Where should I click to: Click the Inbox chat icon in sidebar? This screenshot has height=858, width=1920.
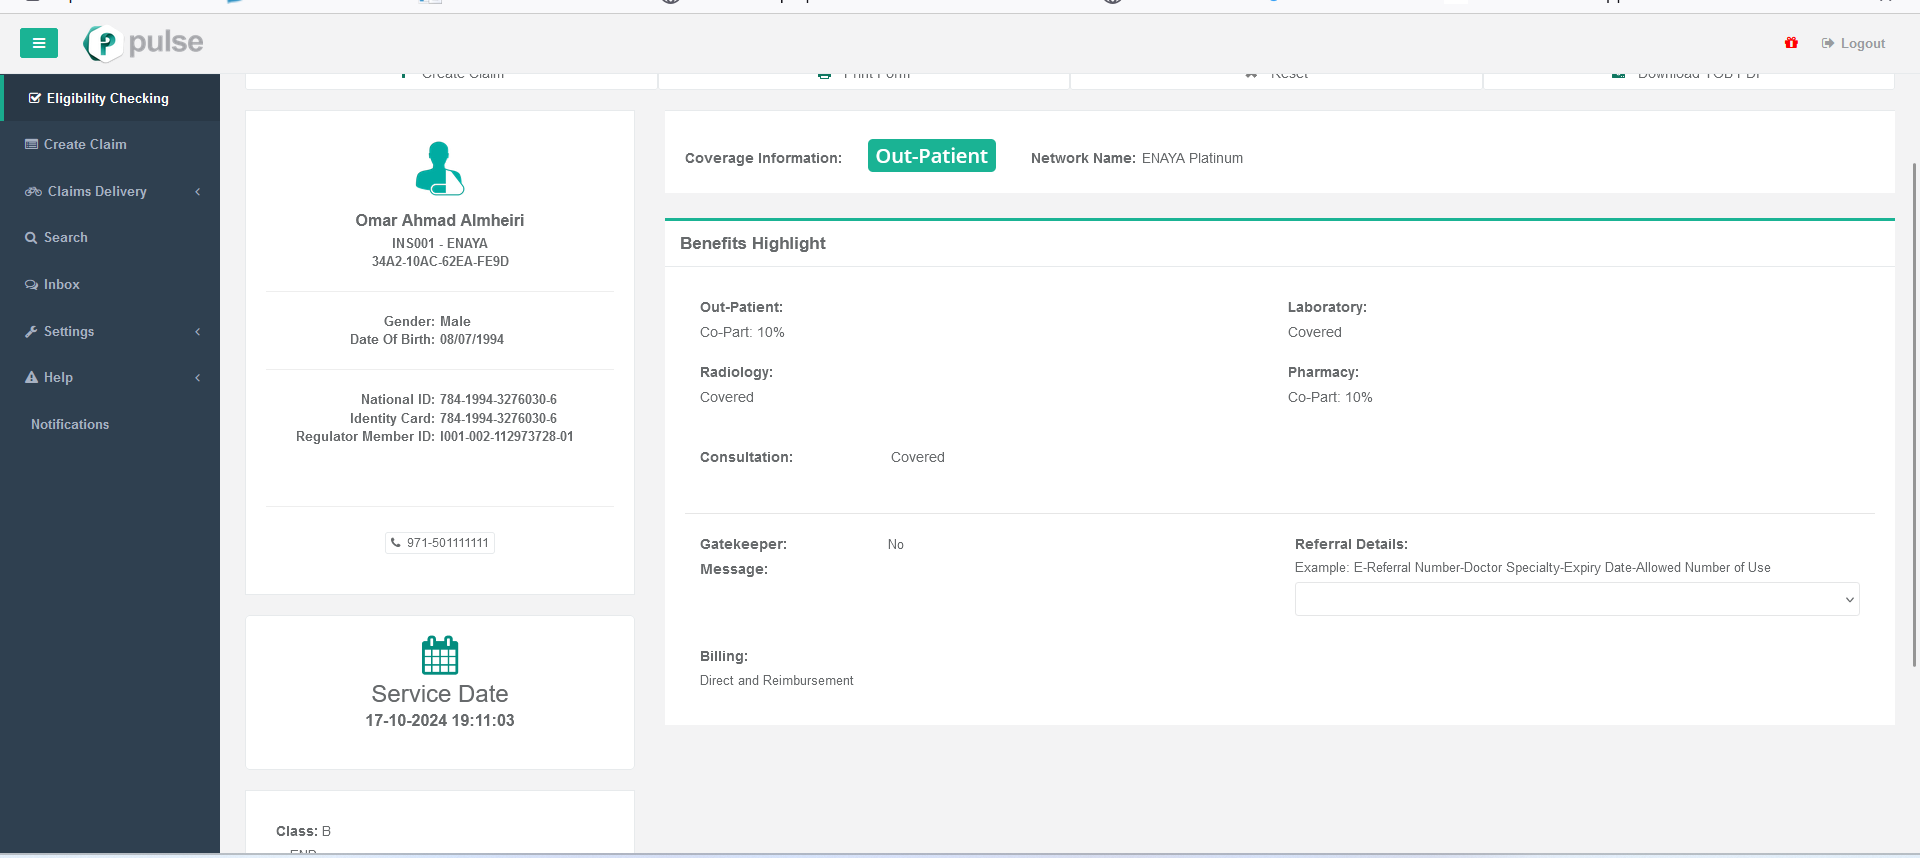[31, 285]
